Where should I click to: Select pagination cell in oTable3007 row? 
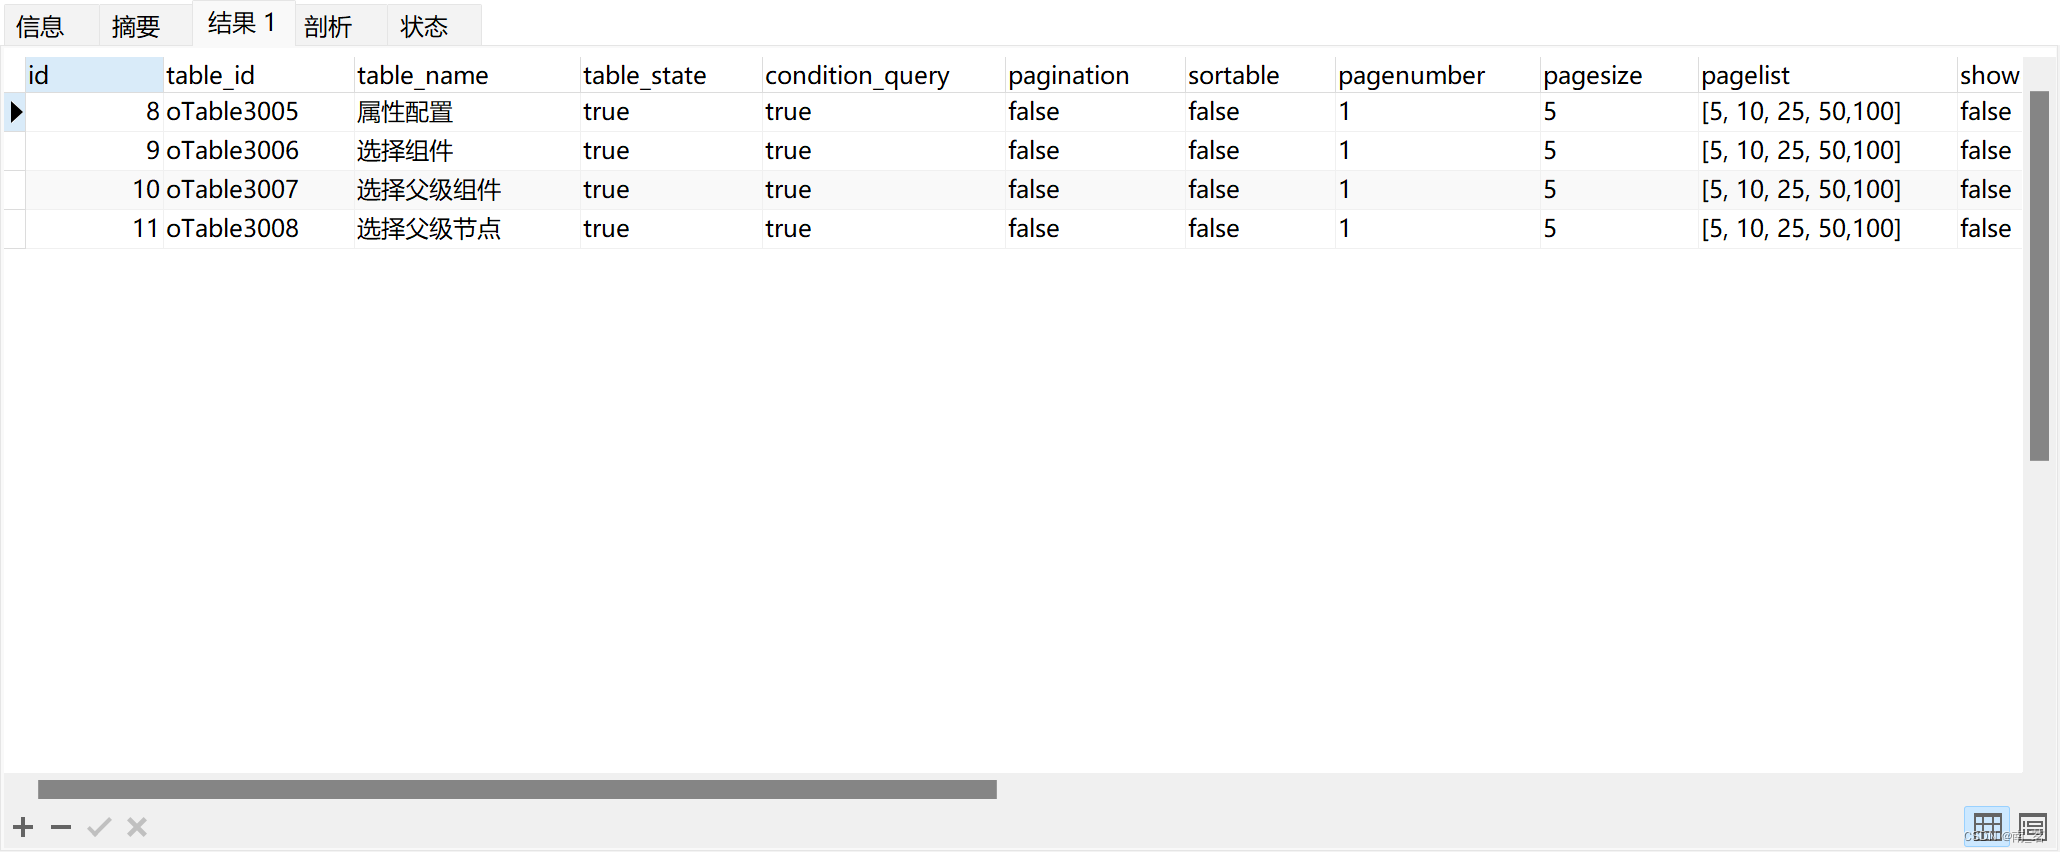[x=1095, y=189]
